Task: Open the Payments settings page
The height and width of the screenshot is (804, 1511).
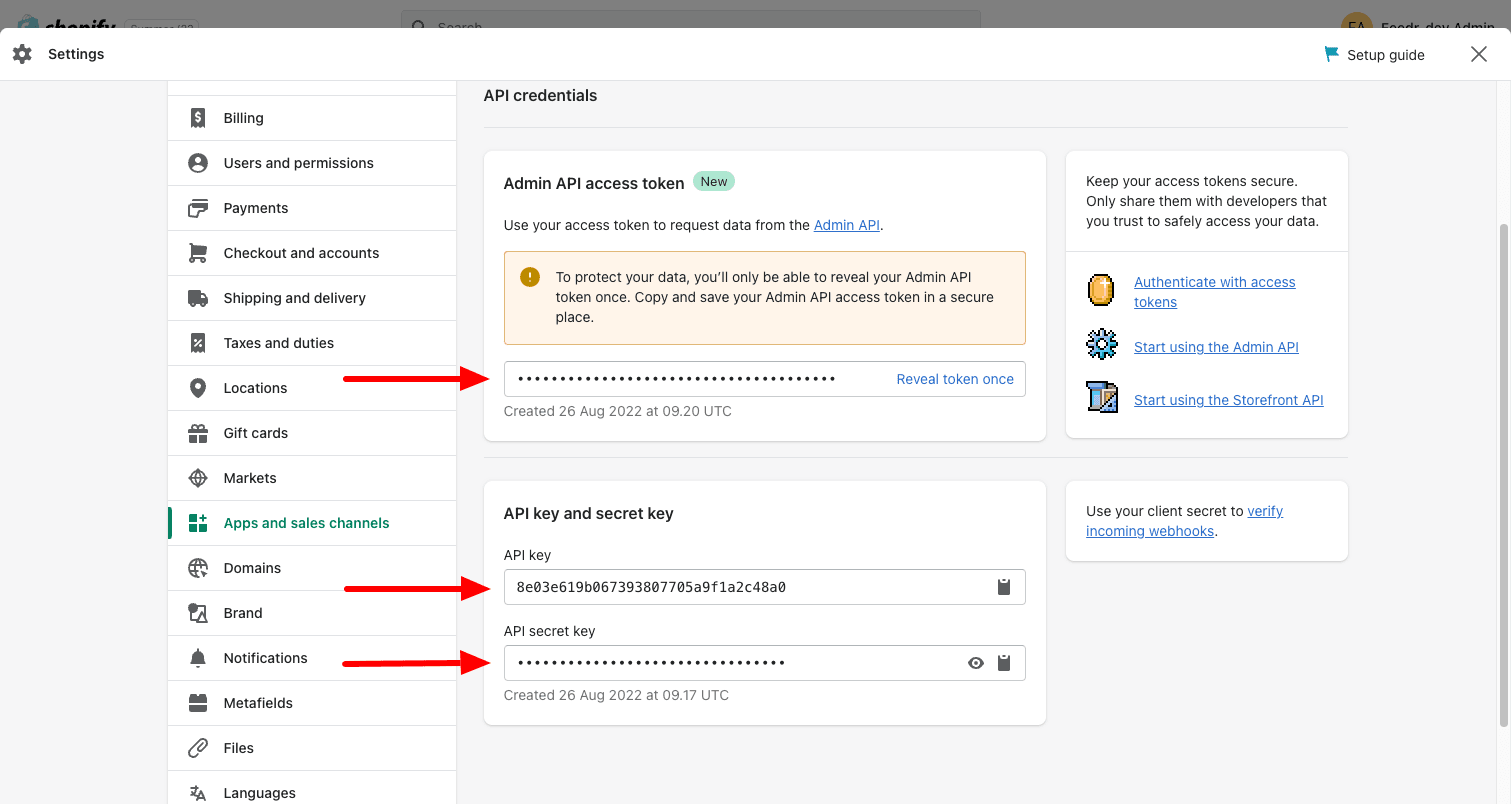Action: point(256,208)
